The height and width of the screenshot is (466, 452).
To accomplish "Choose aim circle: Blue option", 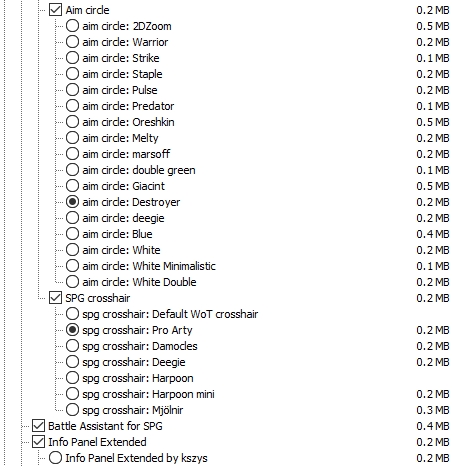I will (x=72, y=234).
